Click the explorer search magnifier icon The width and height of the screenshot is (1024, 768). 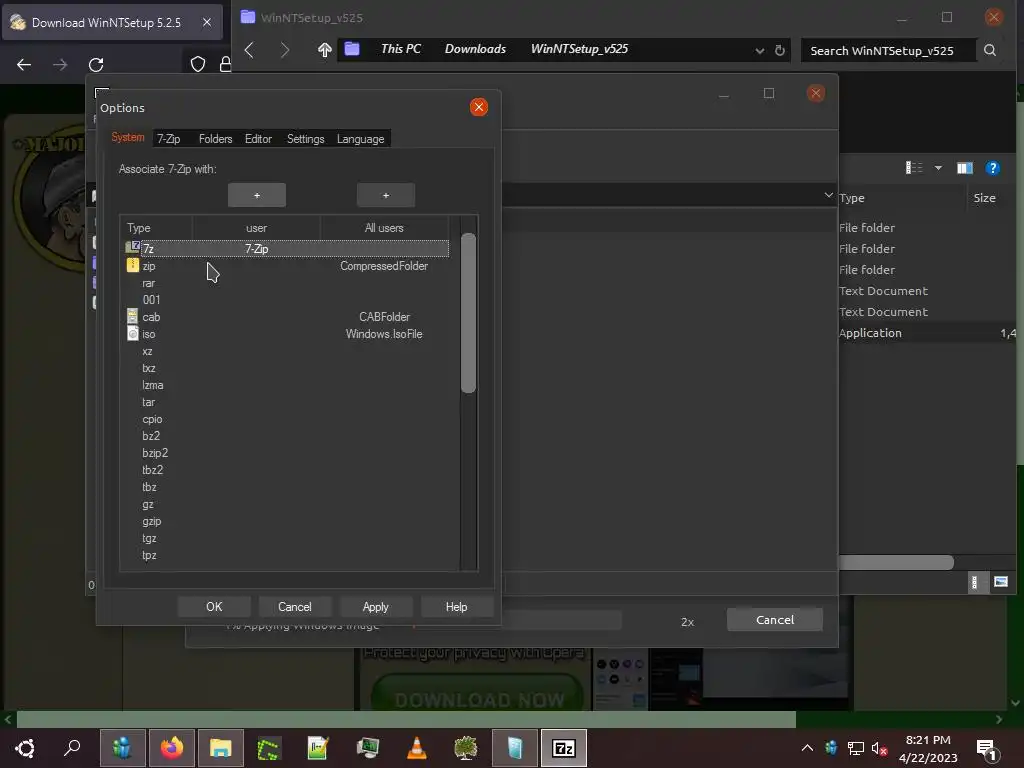click(990, 50)
